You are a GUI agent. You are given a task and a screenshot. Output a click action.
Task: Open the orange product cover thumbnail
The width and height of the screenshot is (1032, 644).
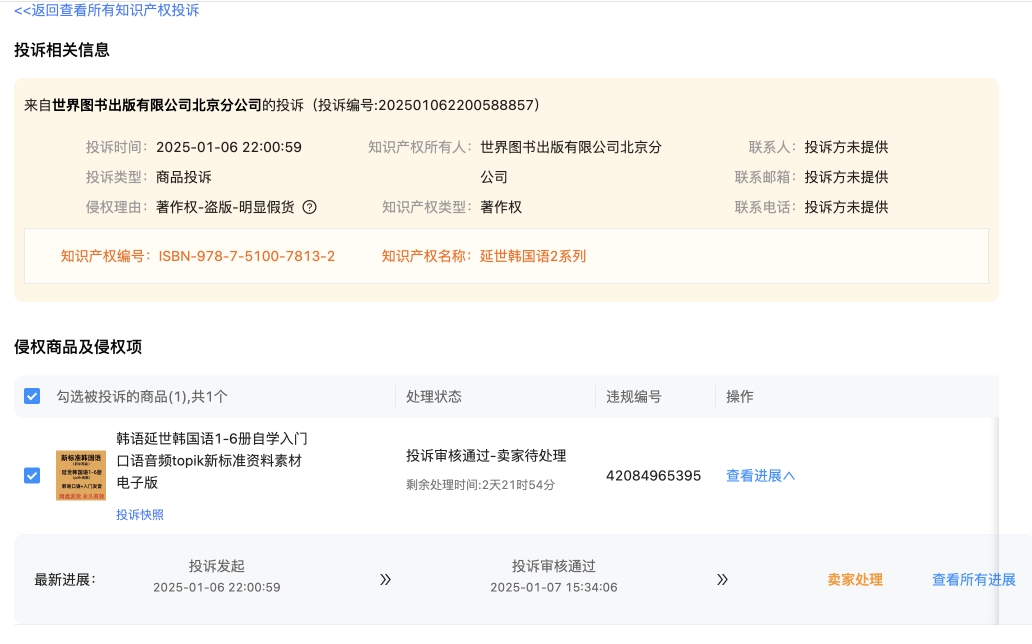point(81,475)
